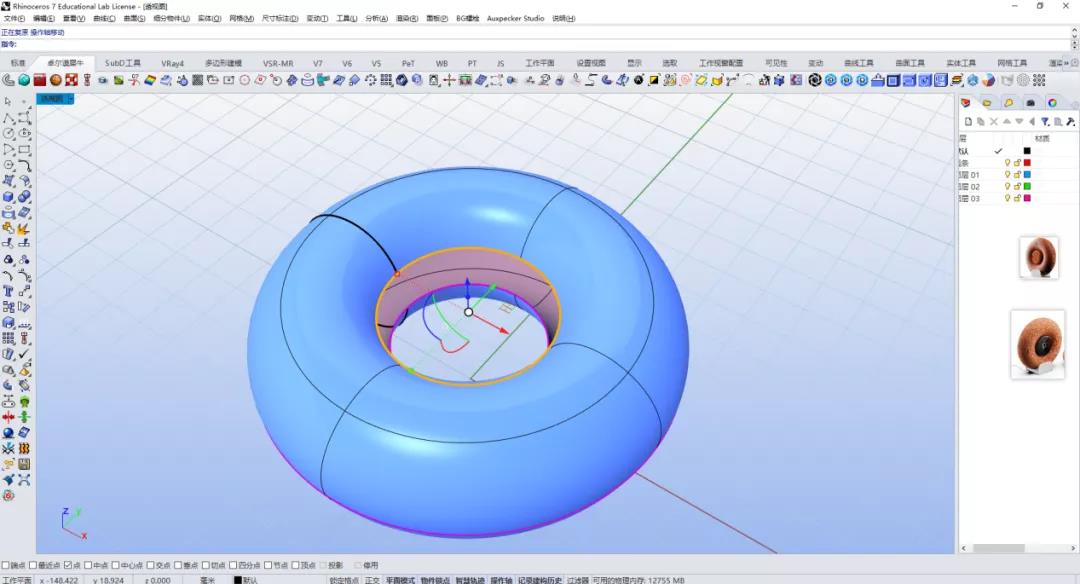The height and width of the screenshot is (584, 1080).
Task: Open the Layers panel tab icon
Action: click(x=966, y=103)
